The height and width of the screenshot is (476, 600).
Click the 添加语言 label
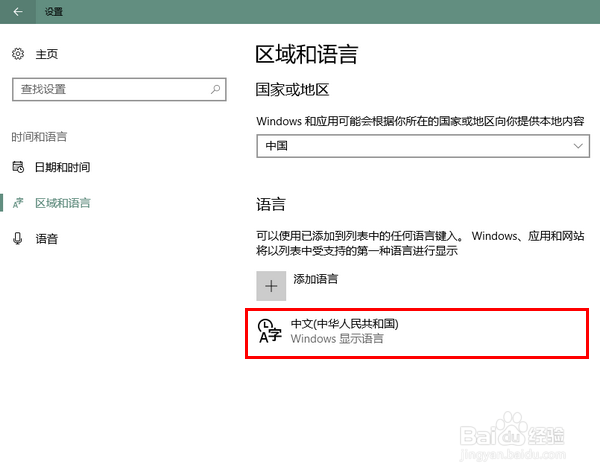click(x=316, y=279)
